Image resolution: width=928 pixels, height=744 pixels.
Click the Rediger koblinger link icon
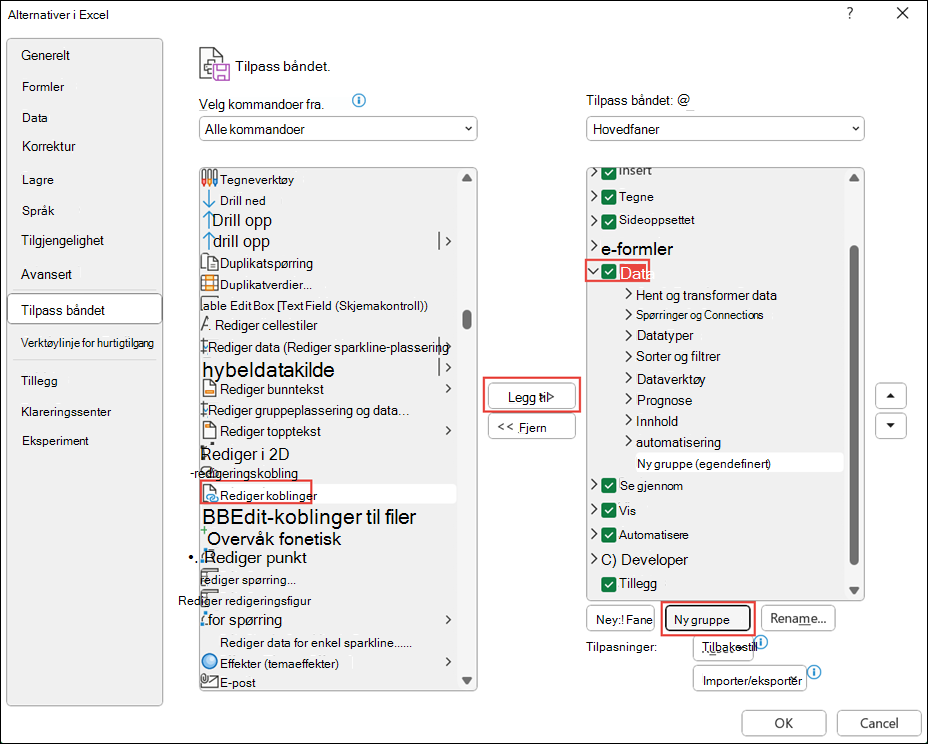[x=210, y=494]
